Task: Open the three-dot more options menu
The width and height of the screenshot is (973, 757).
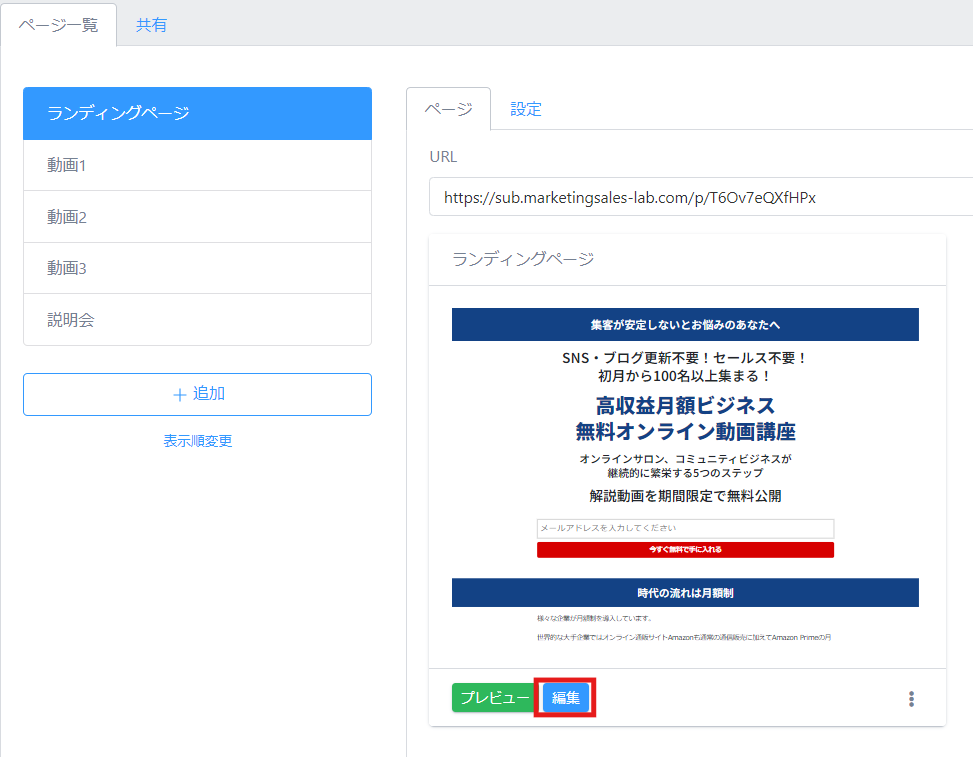Action: (911, 699)
